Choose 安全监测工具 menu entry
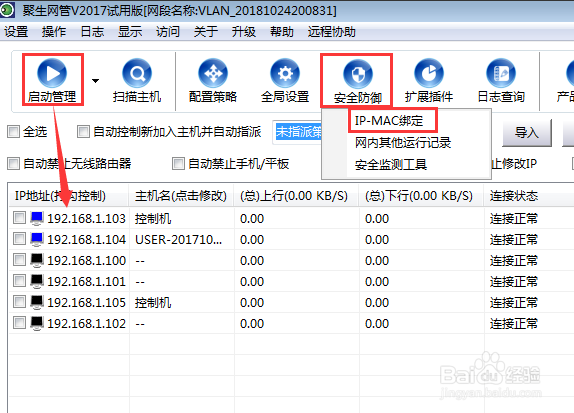This screenshot has height=413, width=574. [x=391, y=164]
